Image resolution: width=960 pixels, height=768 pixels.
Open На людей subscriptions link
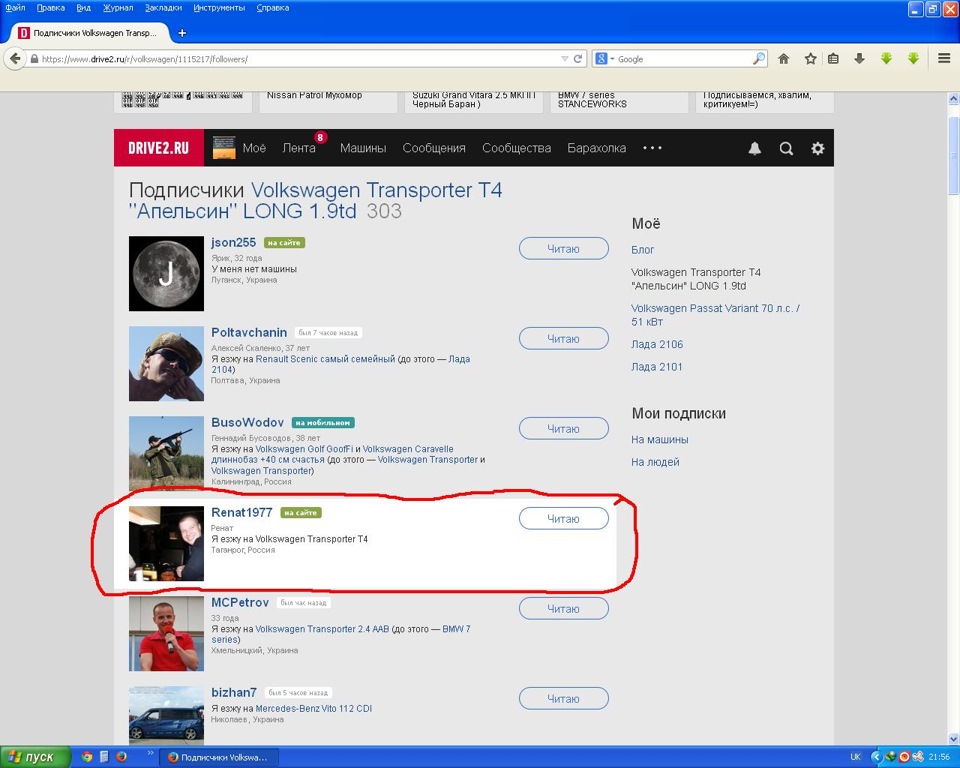[655, 462]
